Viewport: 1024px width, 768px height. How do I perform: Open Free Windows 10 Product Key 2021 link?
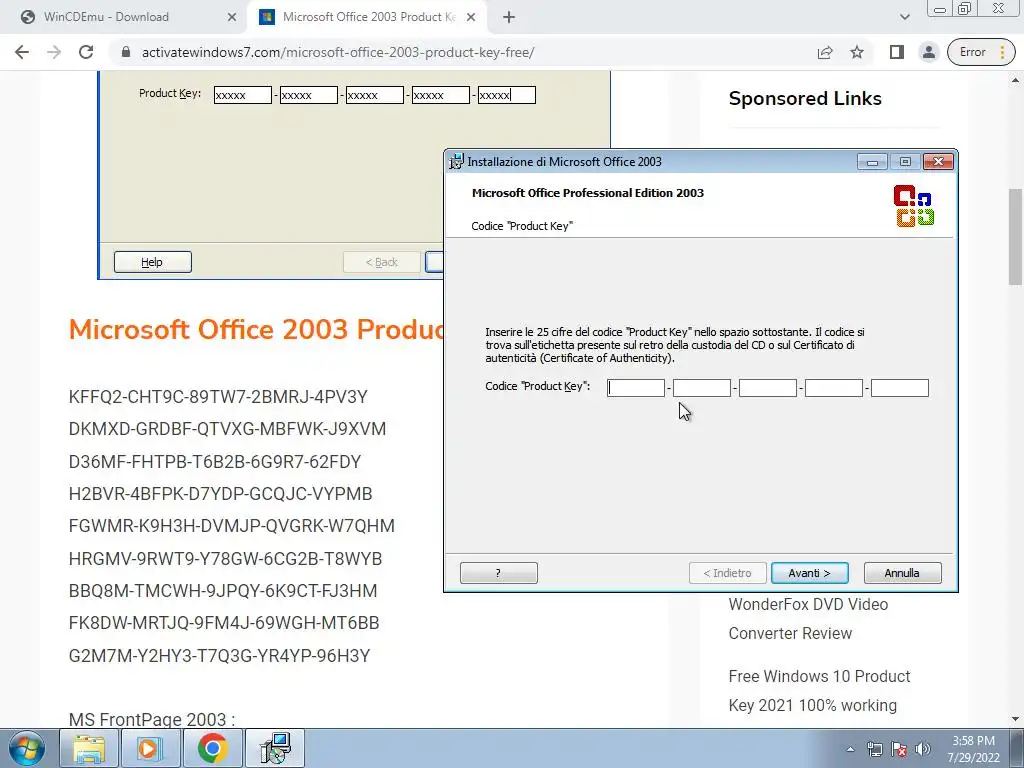[x=819, y=690]
